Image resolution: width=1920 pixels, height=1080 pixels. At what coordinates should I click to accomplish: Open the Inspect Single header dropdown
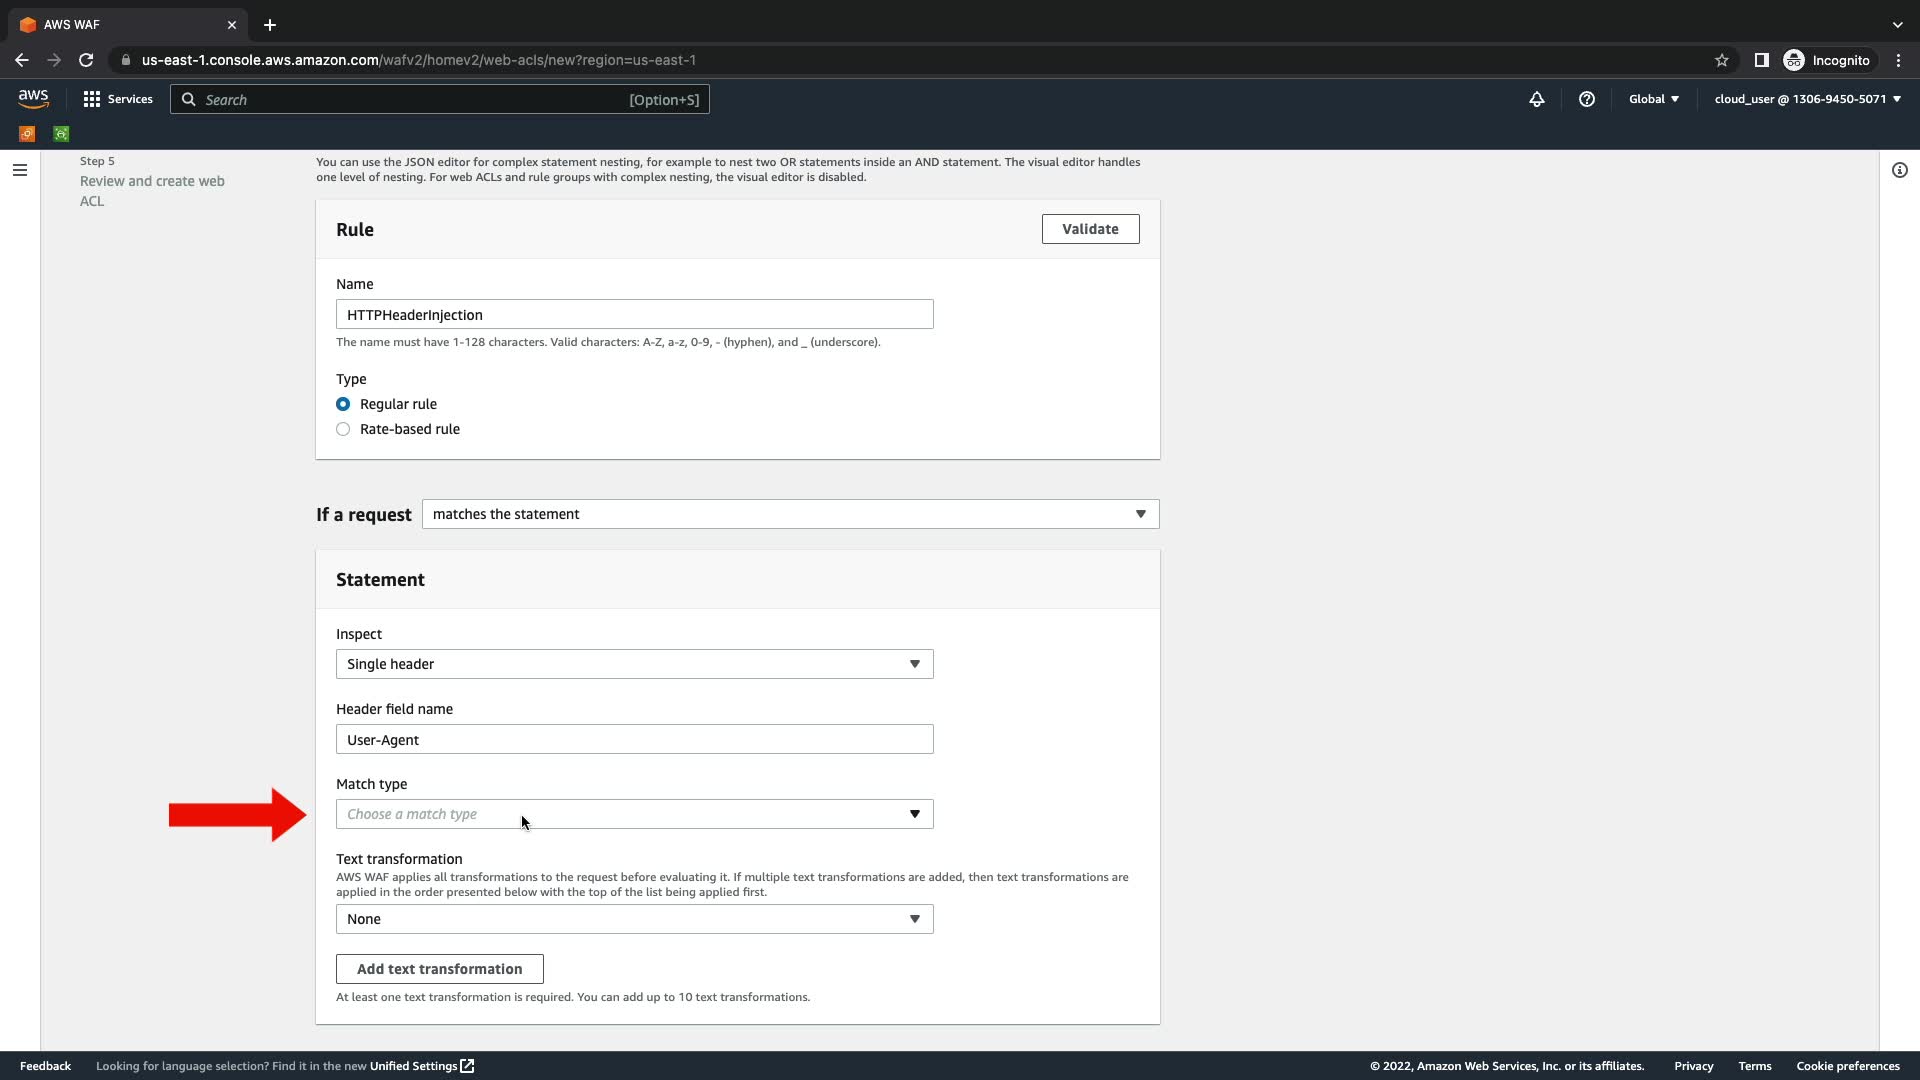pos(634,664)
